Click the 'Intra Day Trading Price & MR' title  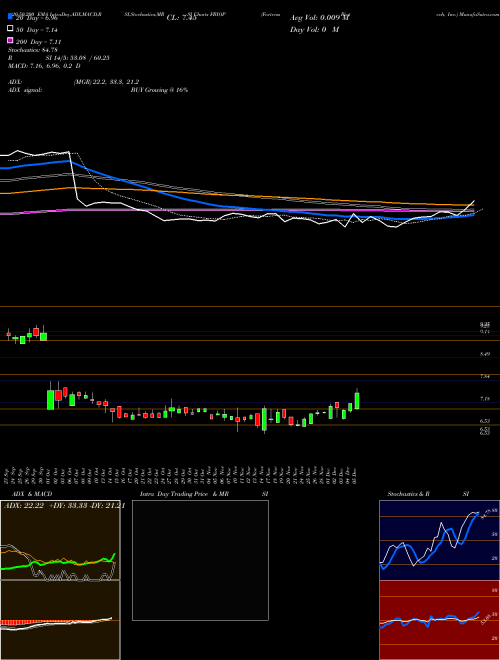184,494
